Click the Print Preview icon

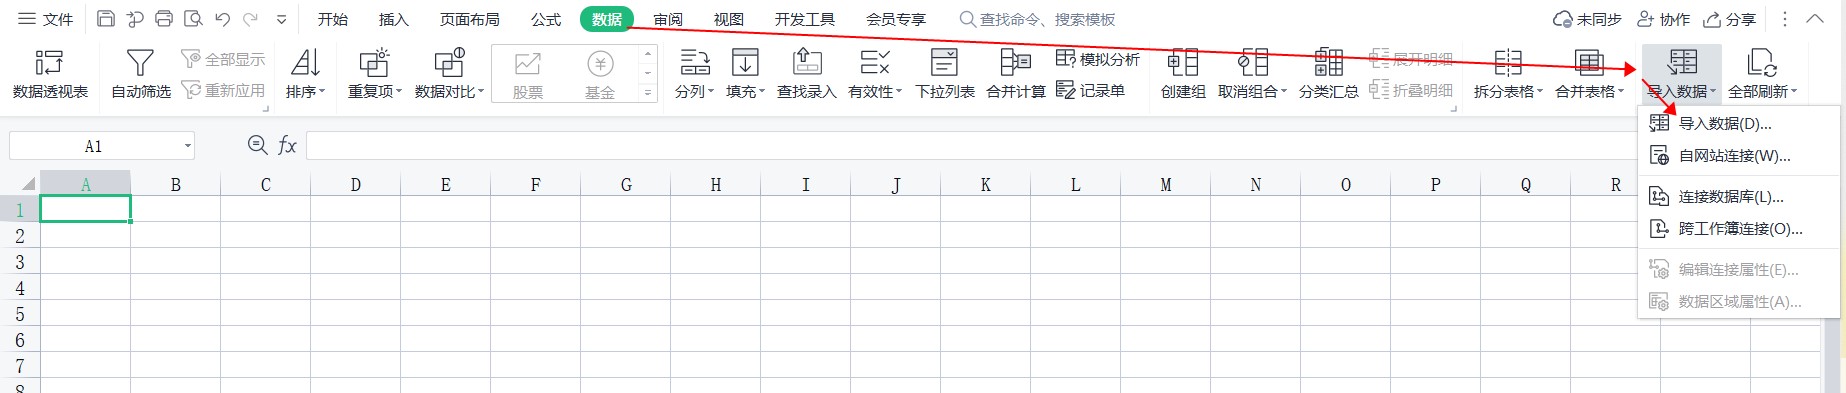click(x=193, y=19)
